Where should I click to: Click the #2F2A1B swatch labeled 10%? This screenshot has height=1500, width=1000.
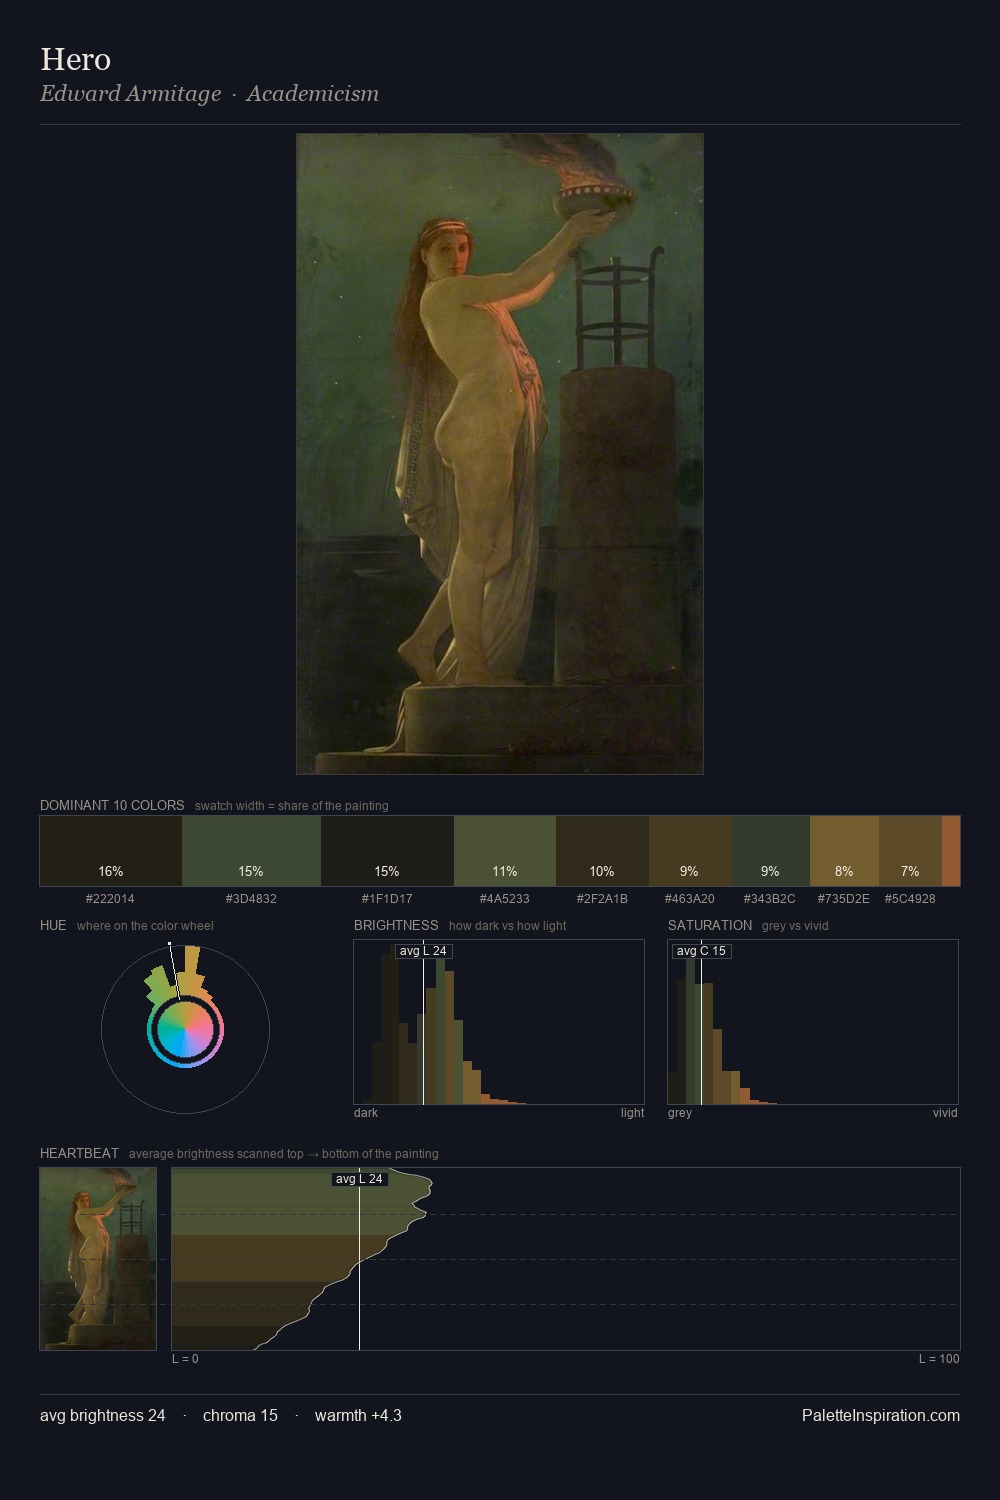[x=602, y=851]
